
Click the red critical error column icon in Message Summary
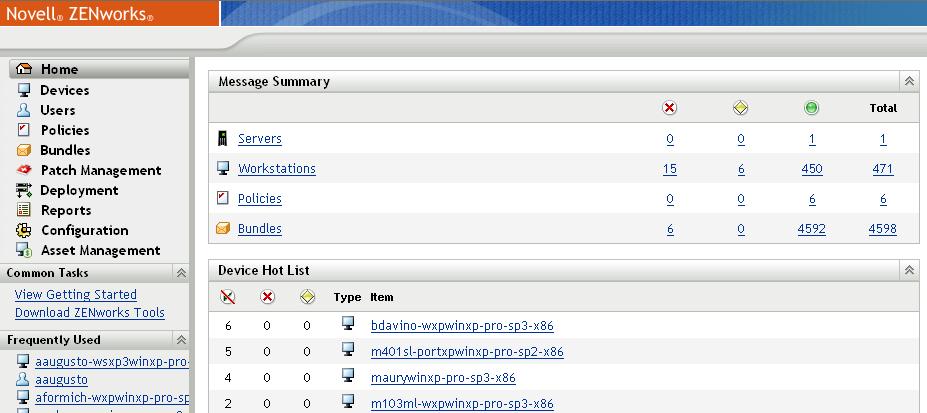coord(669,108)
